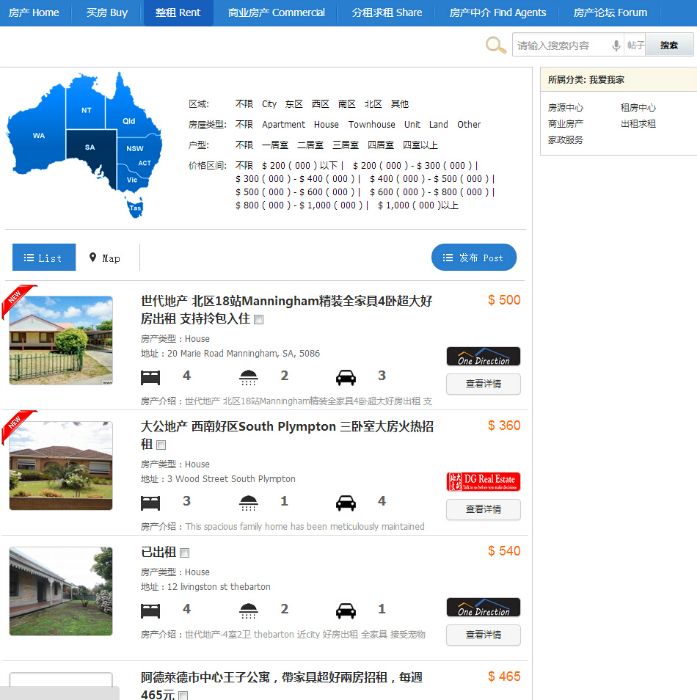Open 整租 Rent tab

pos(178,12)
